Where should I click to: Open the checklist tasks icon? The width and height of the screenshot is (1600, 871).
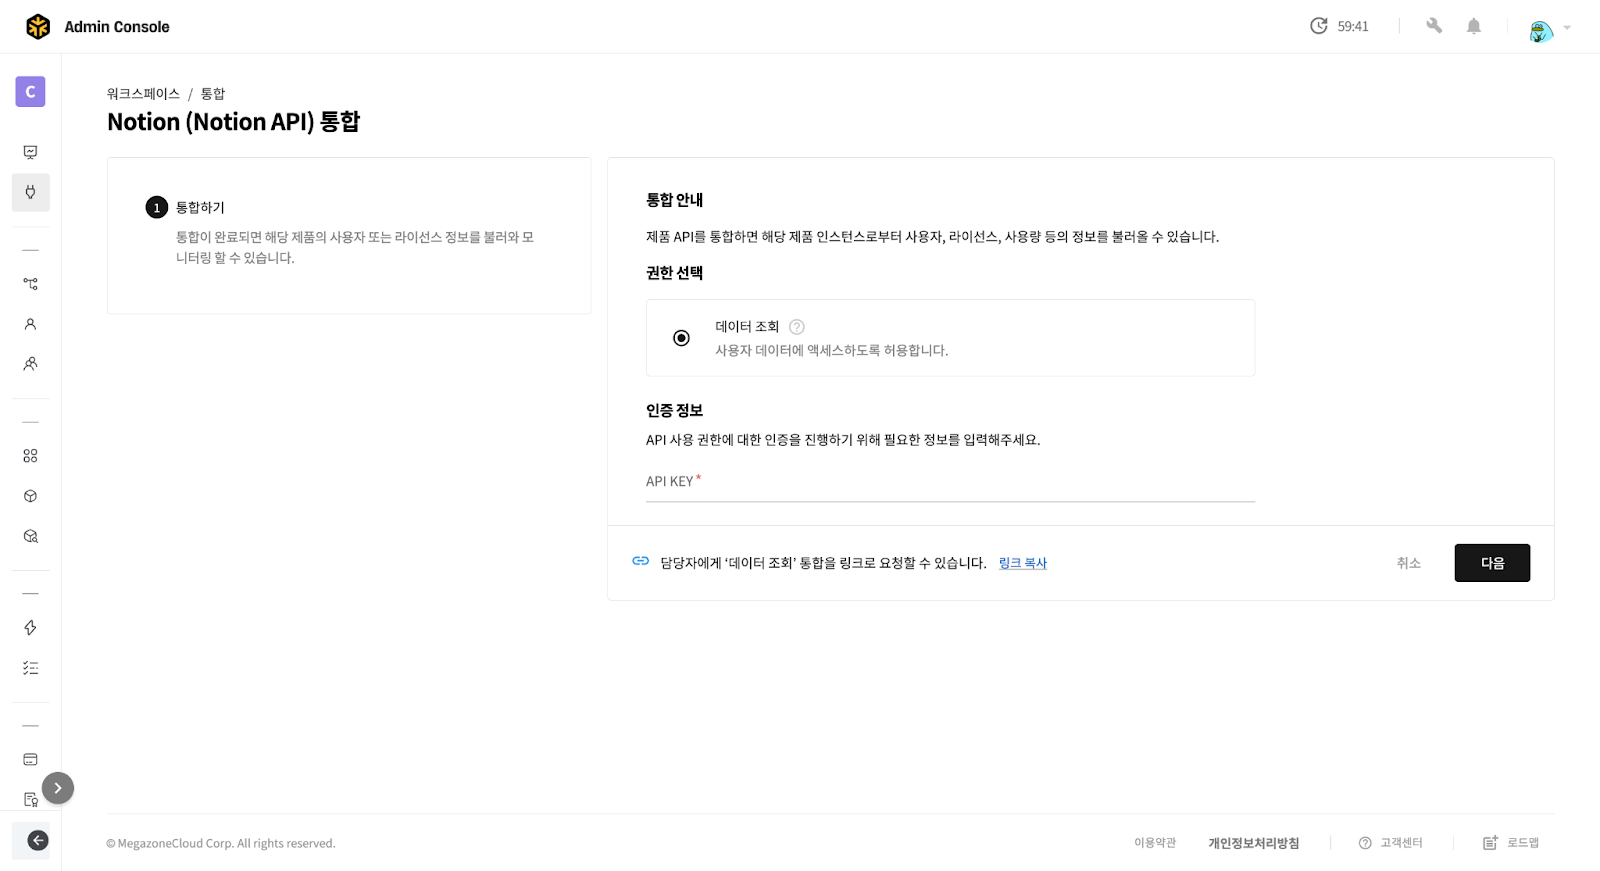click(x=30, y=668)
